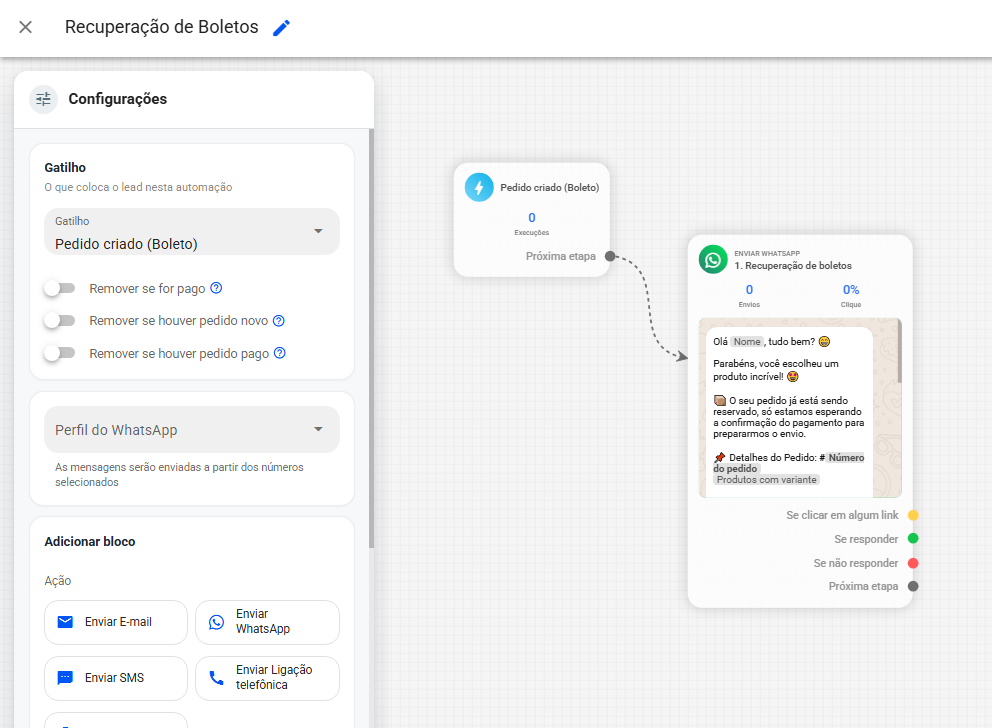Click the phone icon in Enviar Ligação telefônica
Screen dimensions: 992x728
coord(216,678)
